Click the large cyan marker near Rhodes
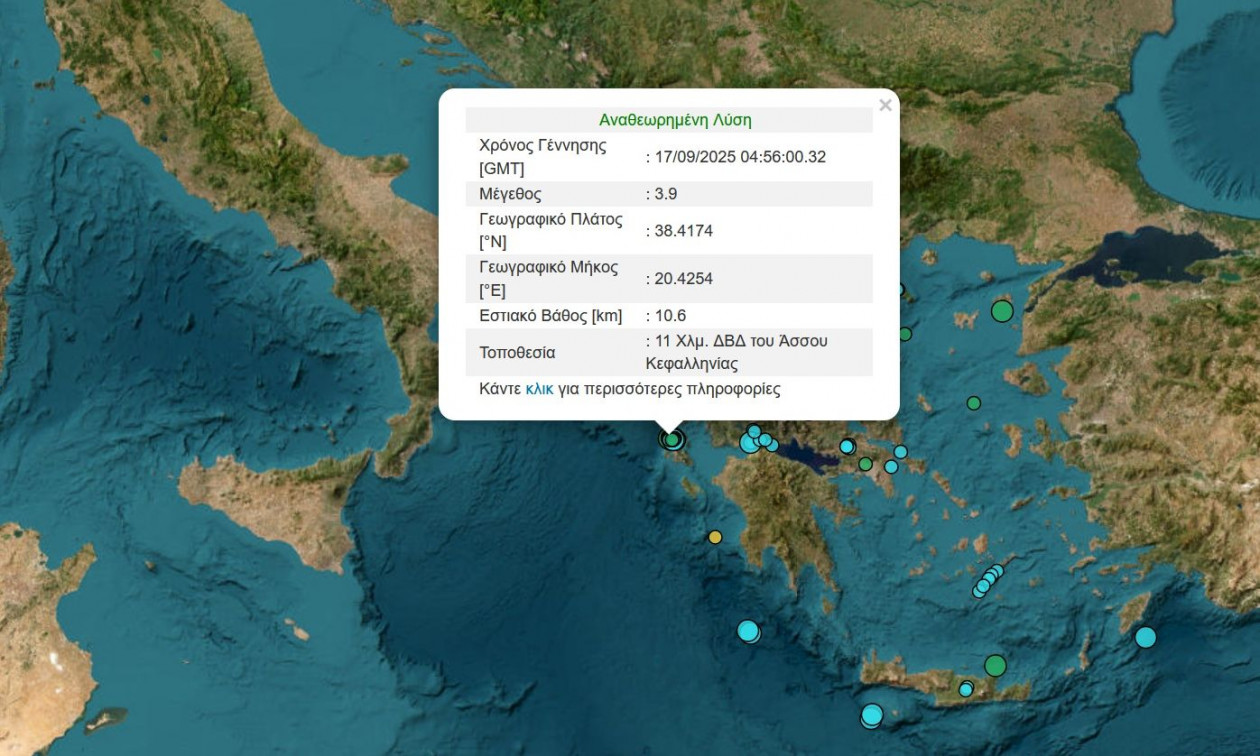Viewport: 1260px width, 756px height. (1145, 637)
